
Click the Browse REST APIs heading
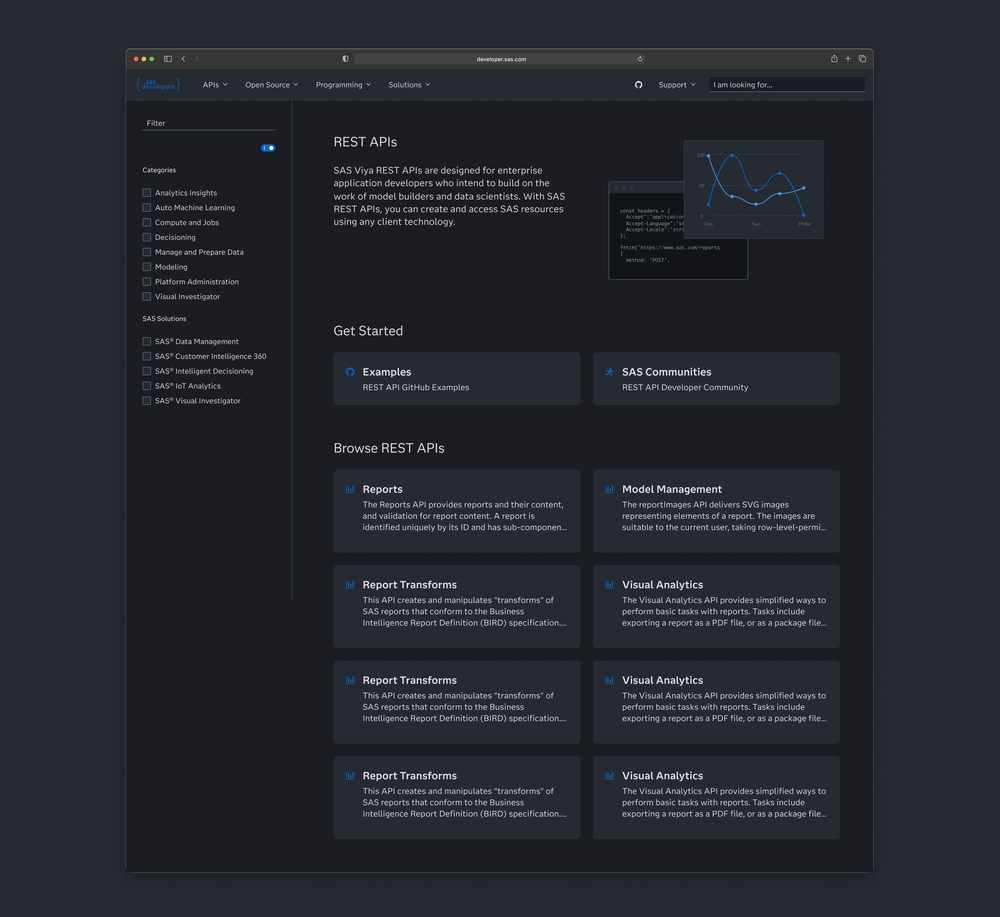click(x=389, y=448)
